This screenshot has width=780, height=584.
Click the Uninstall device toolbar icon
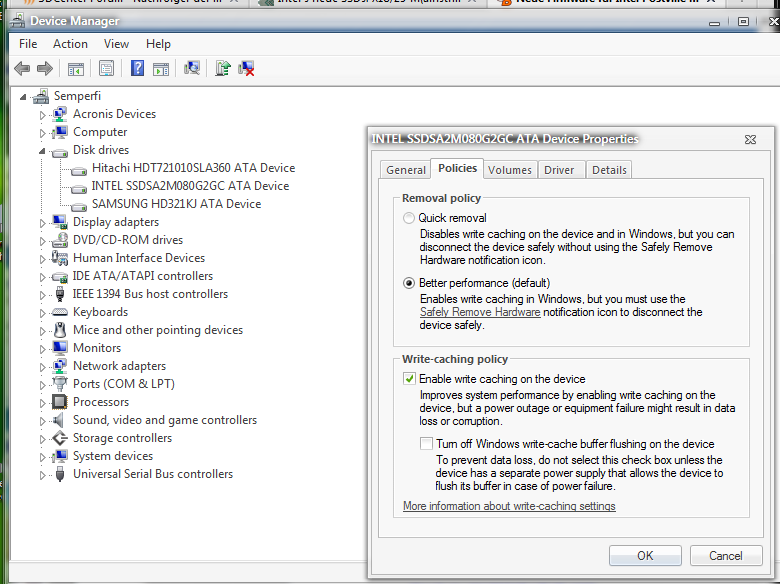[246, 68]
